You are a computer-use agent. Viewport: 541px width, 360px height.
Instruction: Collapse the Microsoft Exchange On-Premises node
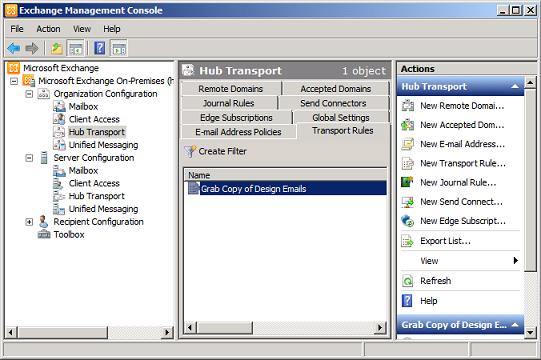[x=14, y=81]
